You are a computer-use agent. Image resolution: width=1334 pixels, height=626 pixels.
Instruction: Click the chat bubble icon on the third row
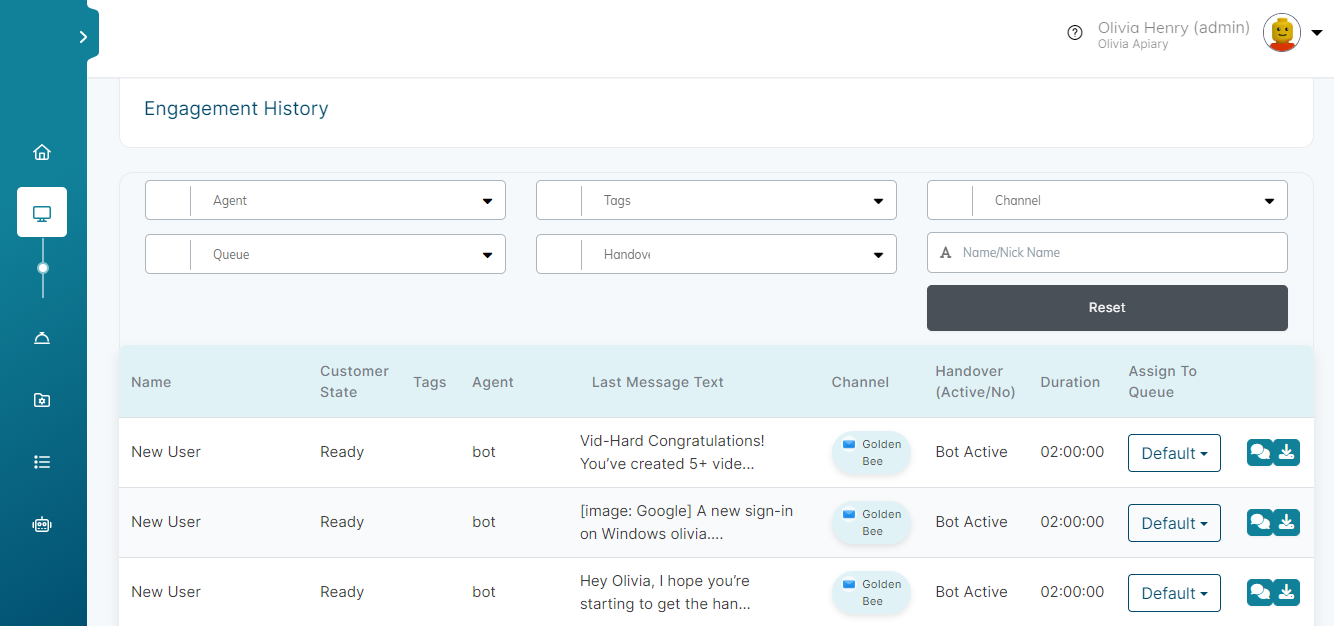(x=1259, y=592)
